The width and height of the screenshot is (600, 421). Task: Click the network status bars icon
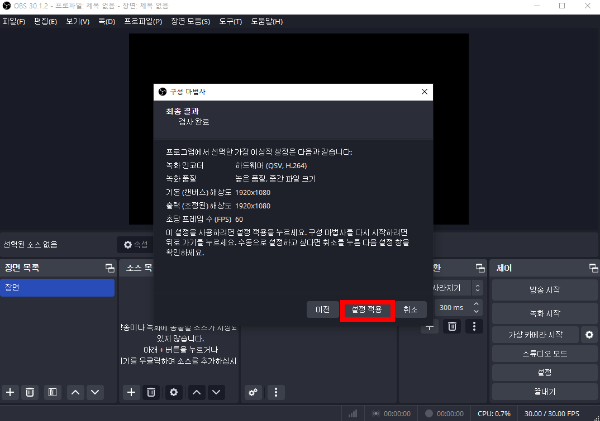click(x=352, y=413)
